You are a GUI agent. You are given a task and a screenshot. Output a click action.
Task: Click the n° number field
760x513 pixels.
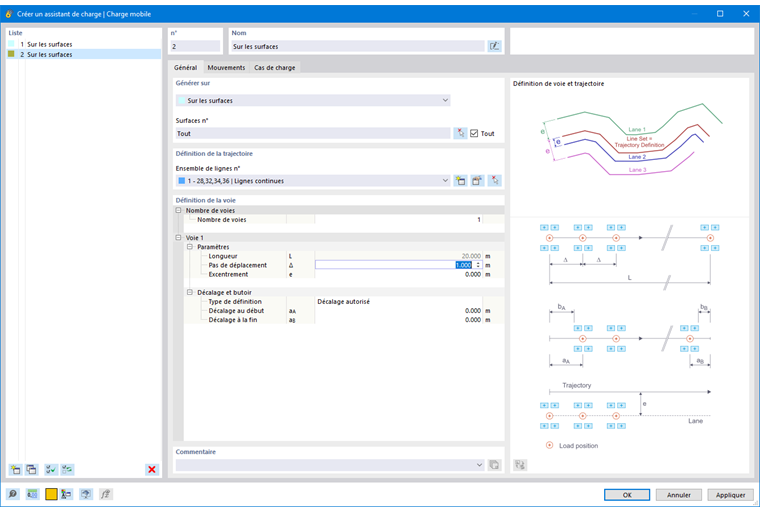(195, 47)
